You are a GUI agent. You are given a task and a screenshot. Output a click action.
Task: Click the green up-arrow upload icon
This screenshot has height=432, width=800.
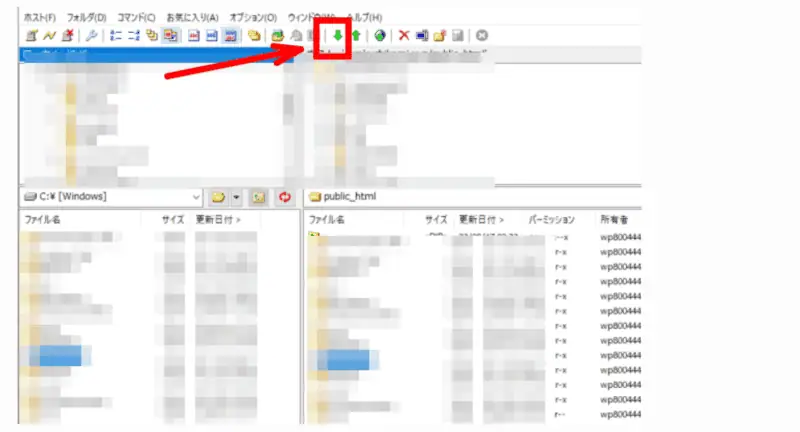tap(356, 36)
